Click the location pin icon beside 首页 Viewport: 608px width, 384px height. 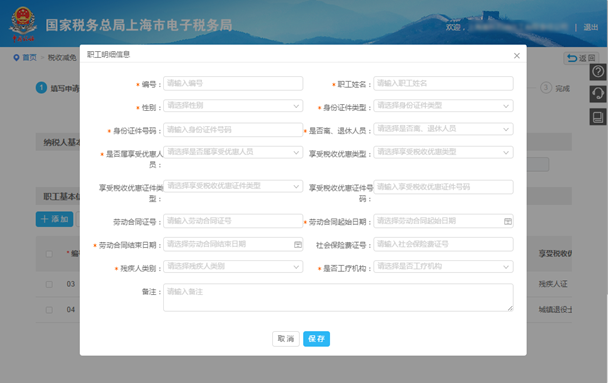[16, 58]
